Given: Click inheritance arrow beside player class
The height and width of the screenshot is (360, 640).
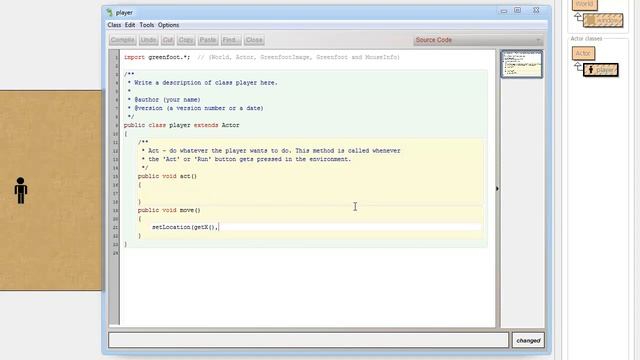Looking at the screenshot, I should coord(578,66).
